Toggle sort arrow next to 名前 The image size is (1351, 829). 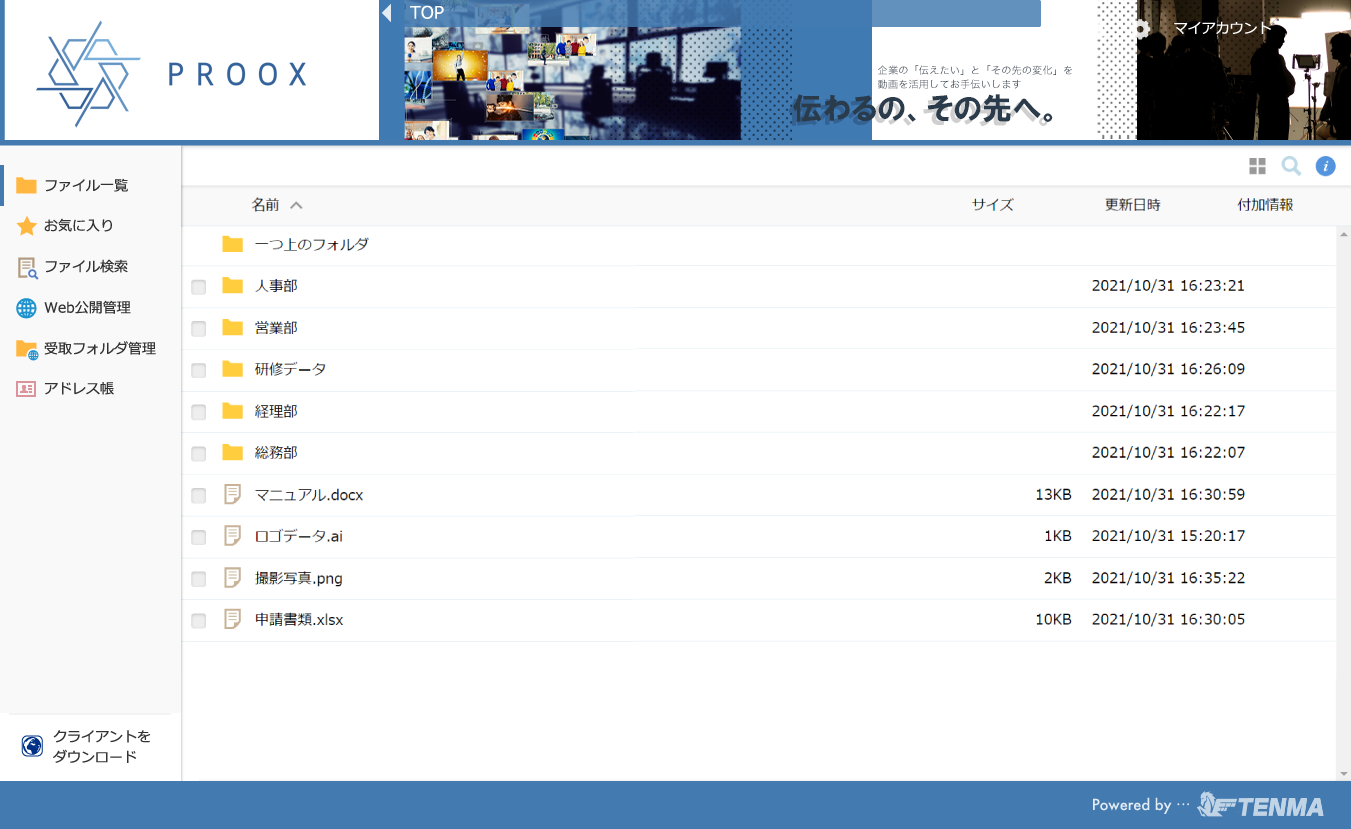point(296,205)
